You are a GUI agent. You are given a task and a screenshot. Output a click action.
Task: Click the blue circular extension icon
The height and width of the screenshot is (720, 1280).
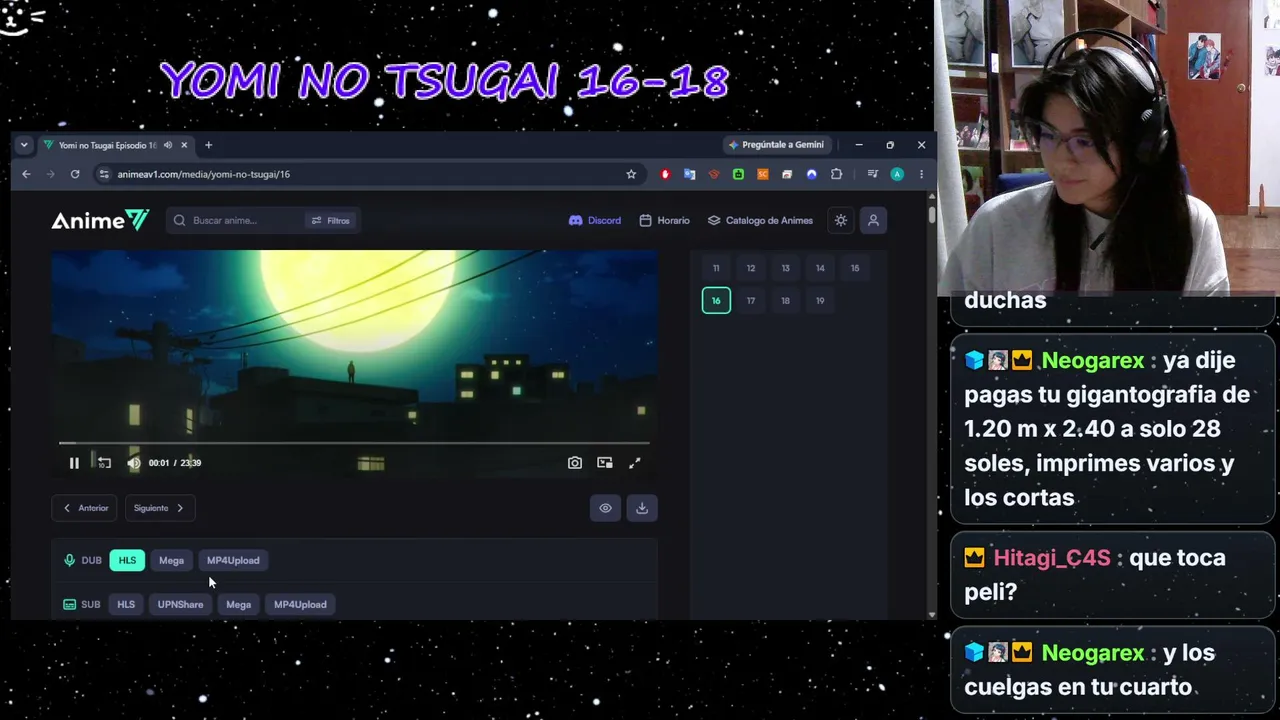[x=811, y=174]
